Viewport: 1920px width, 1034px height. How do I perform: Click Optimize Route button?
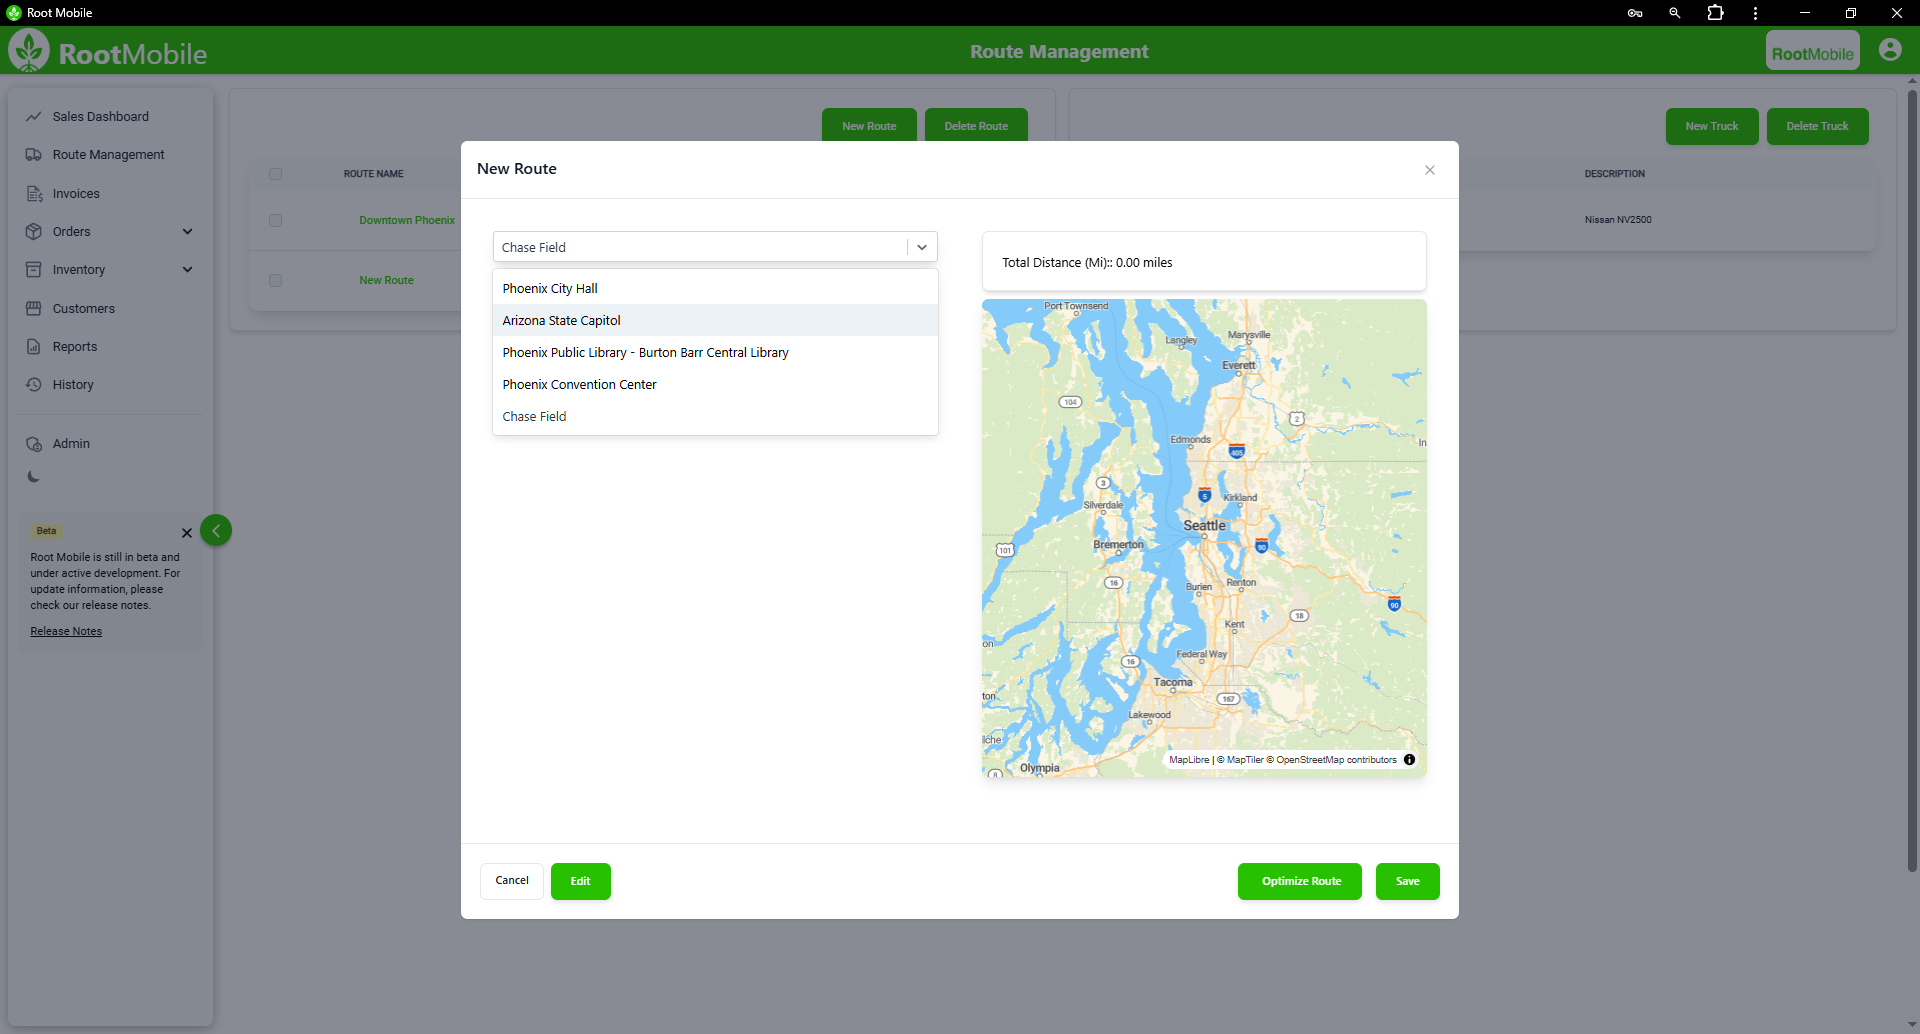[1300, 881]
